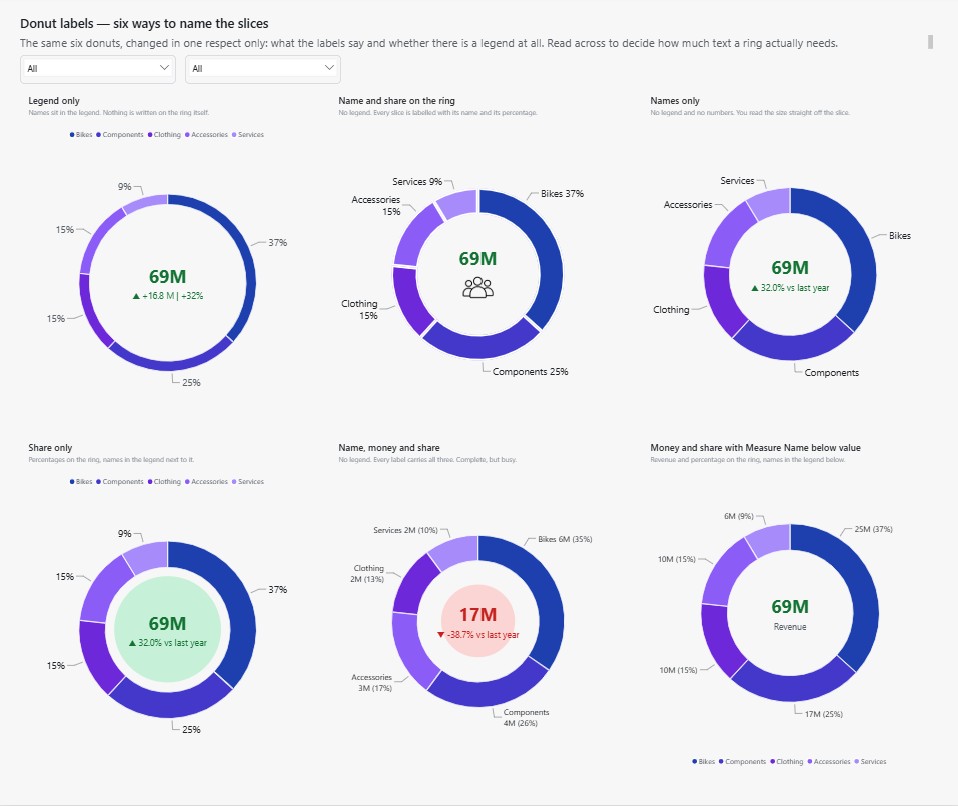Open the first All slicer dropdown
Image resolution: width=958 pixels, height=806 pixels.
98,68
